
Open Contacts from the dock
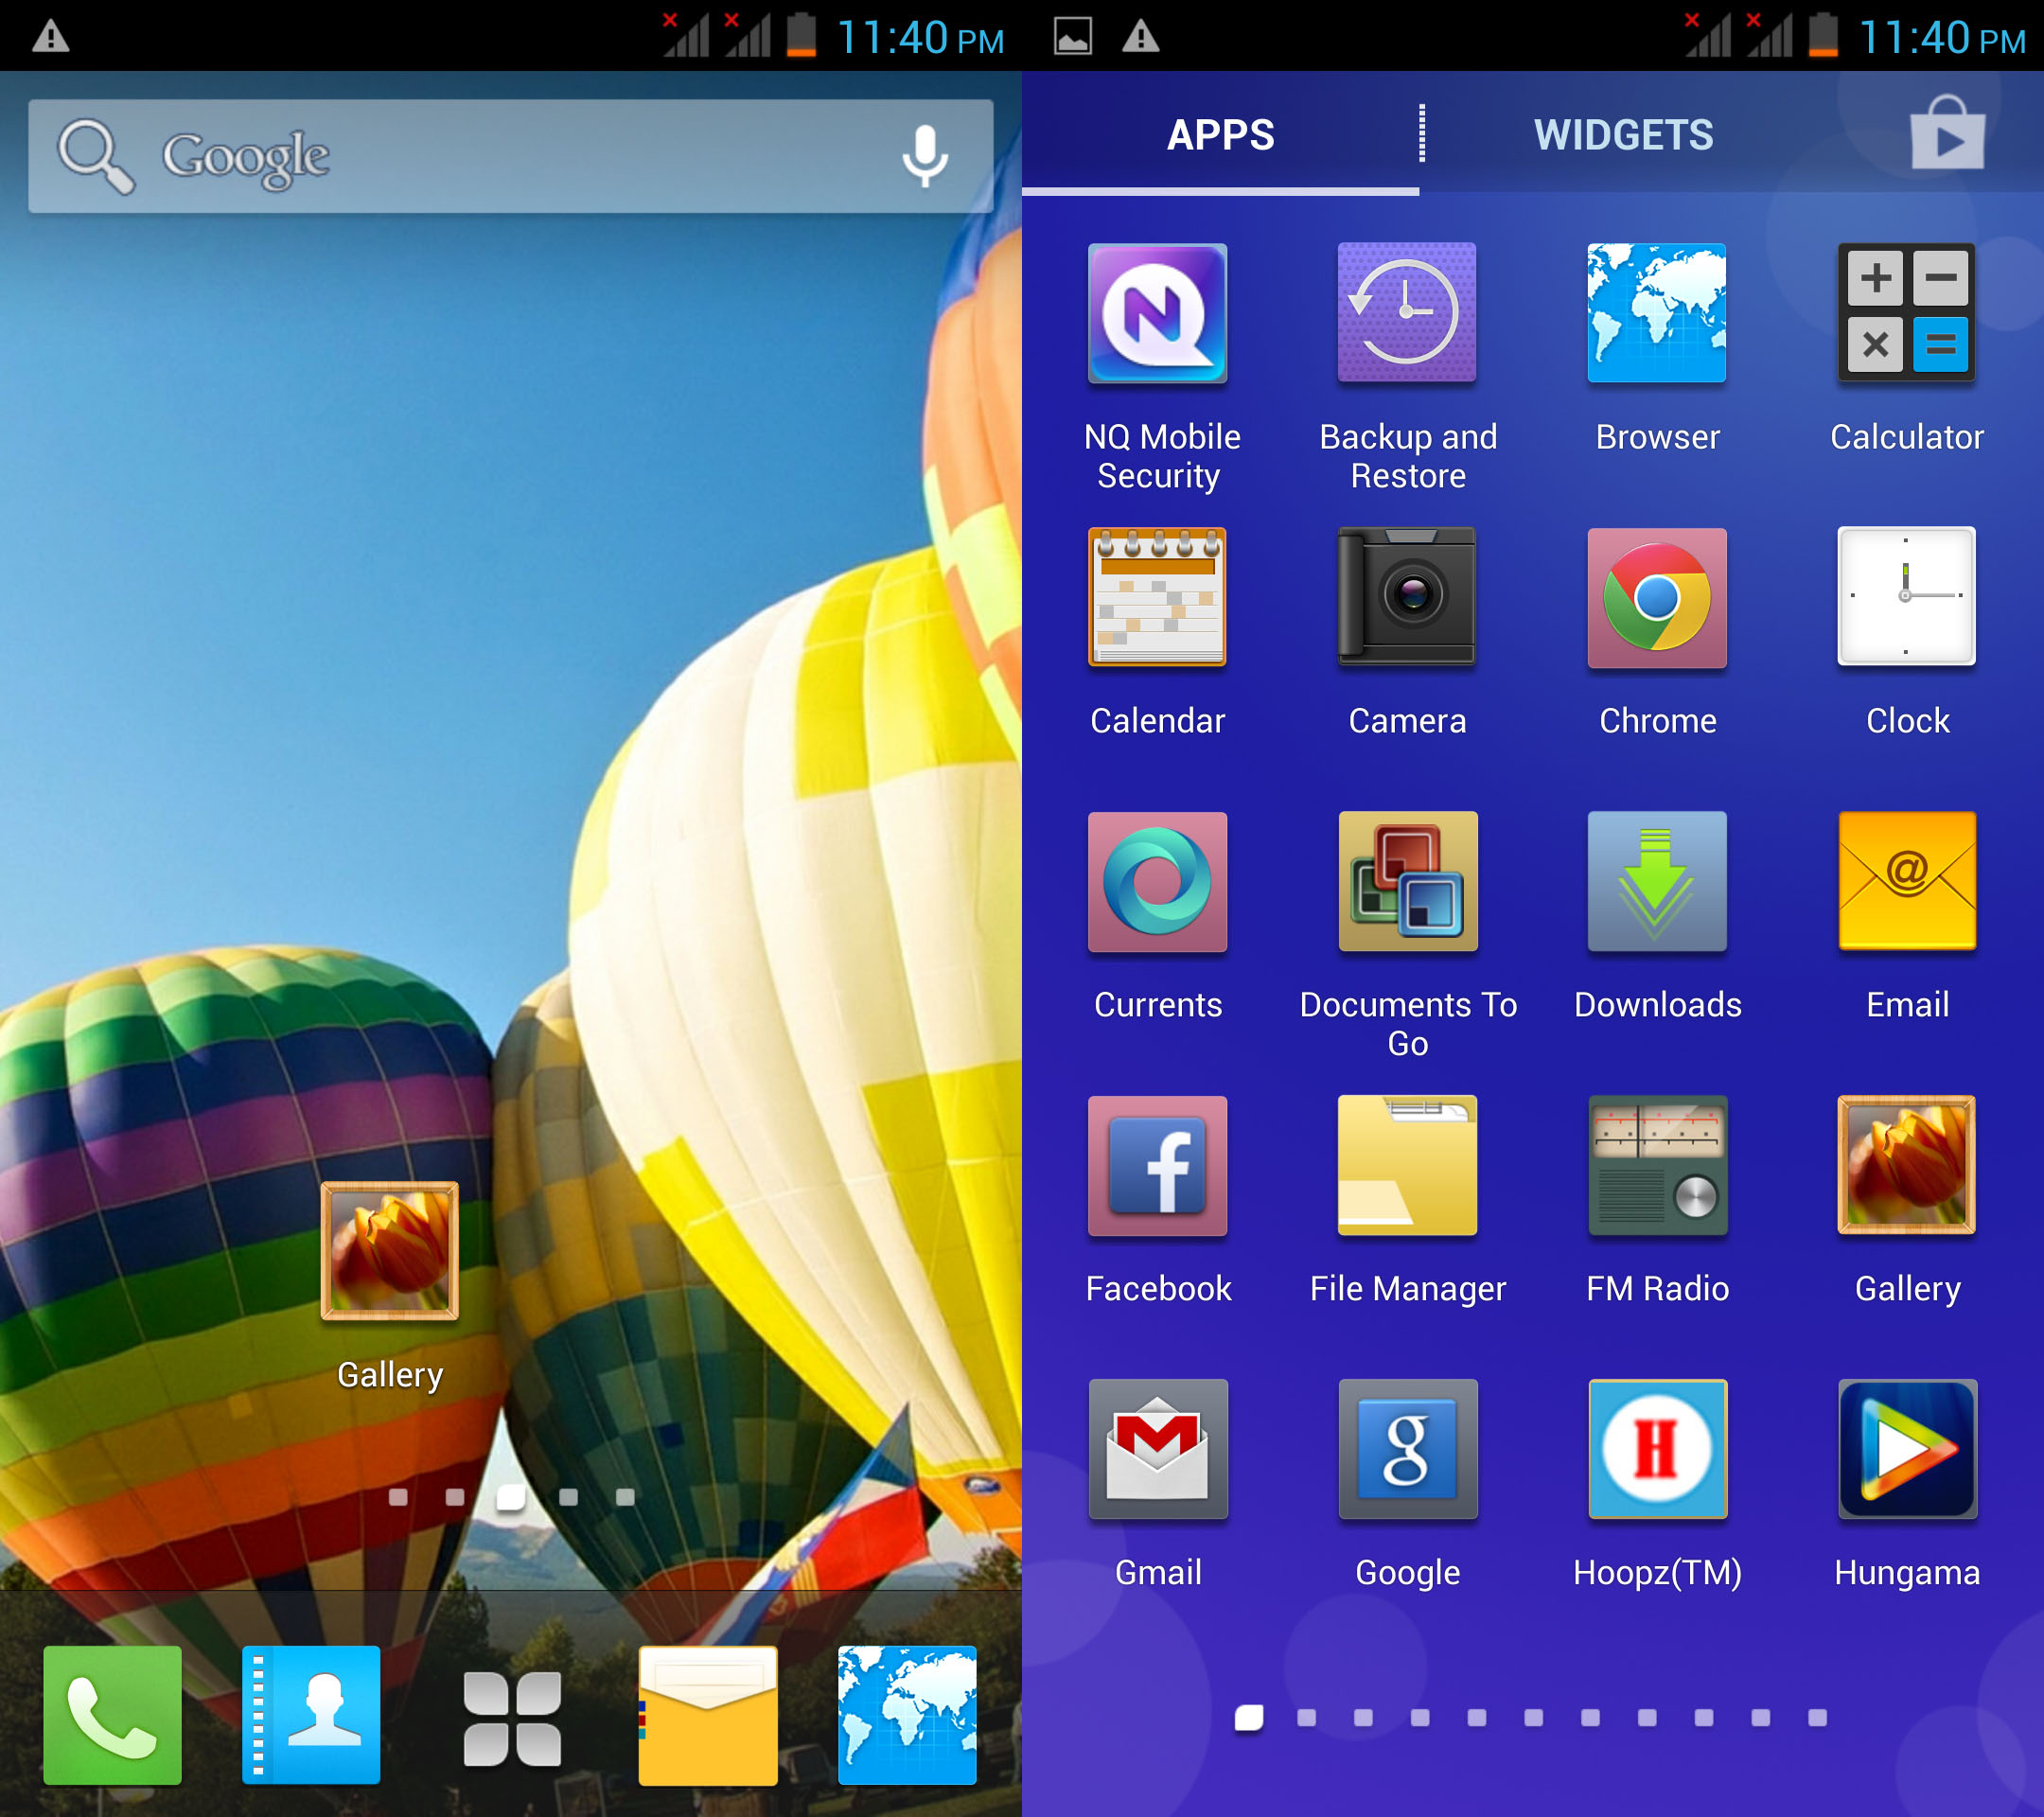311,1714
